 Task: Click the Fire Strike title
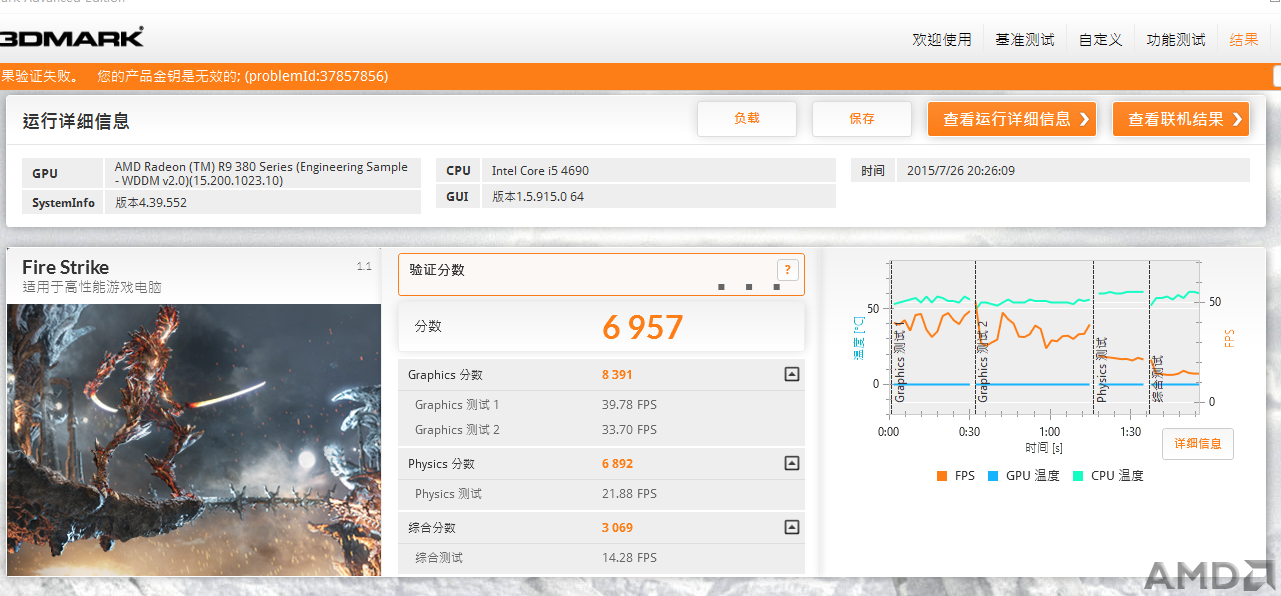click(x=65, y=267)
